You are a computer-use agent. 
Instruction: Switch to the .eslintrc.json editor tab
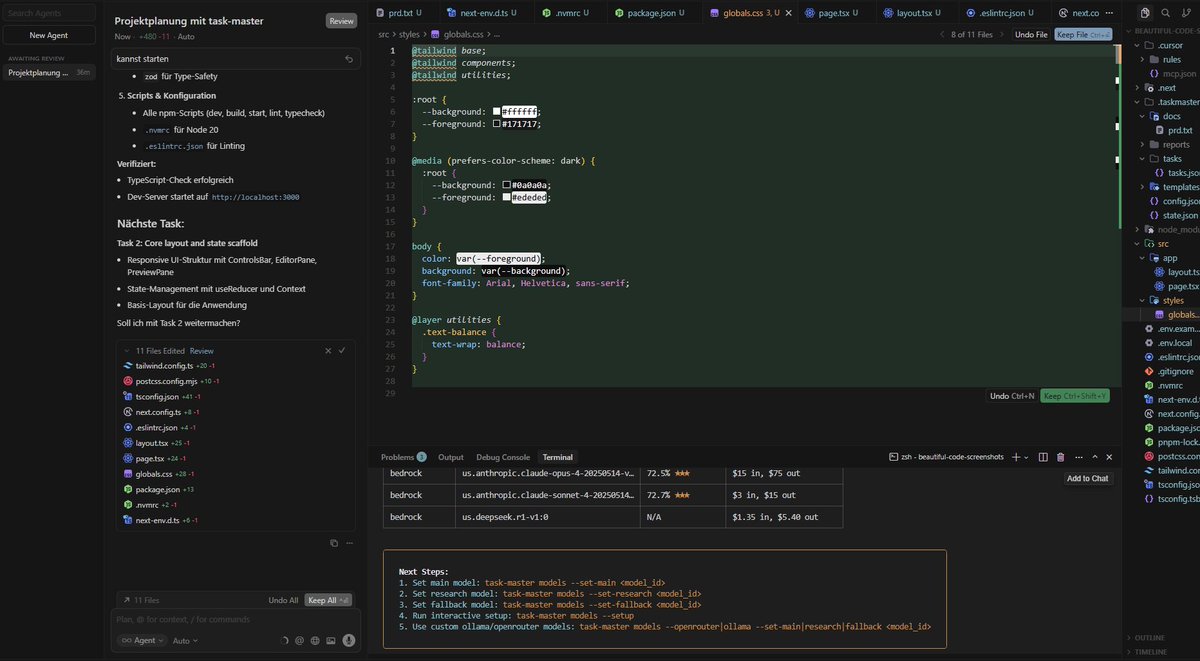coord(1002,13)
